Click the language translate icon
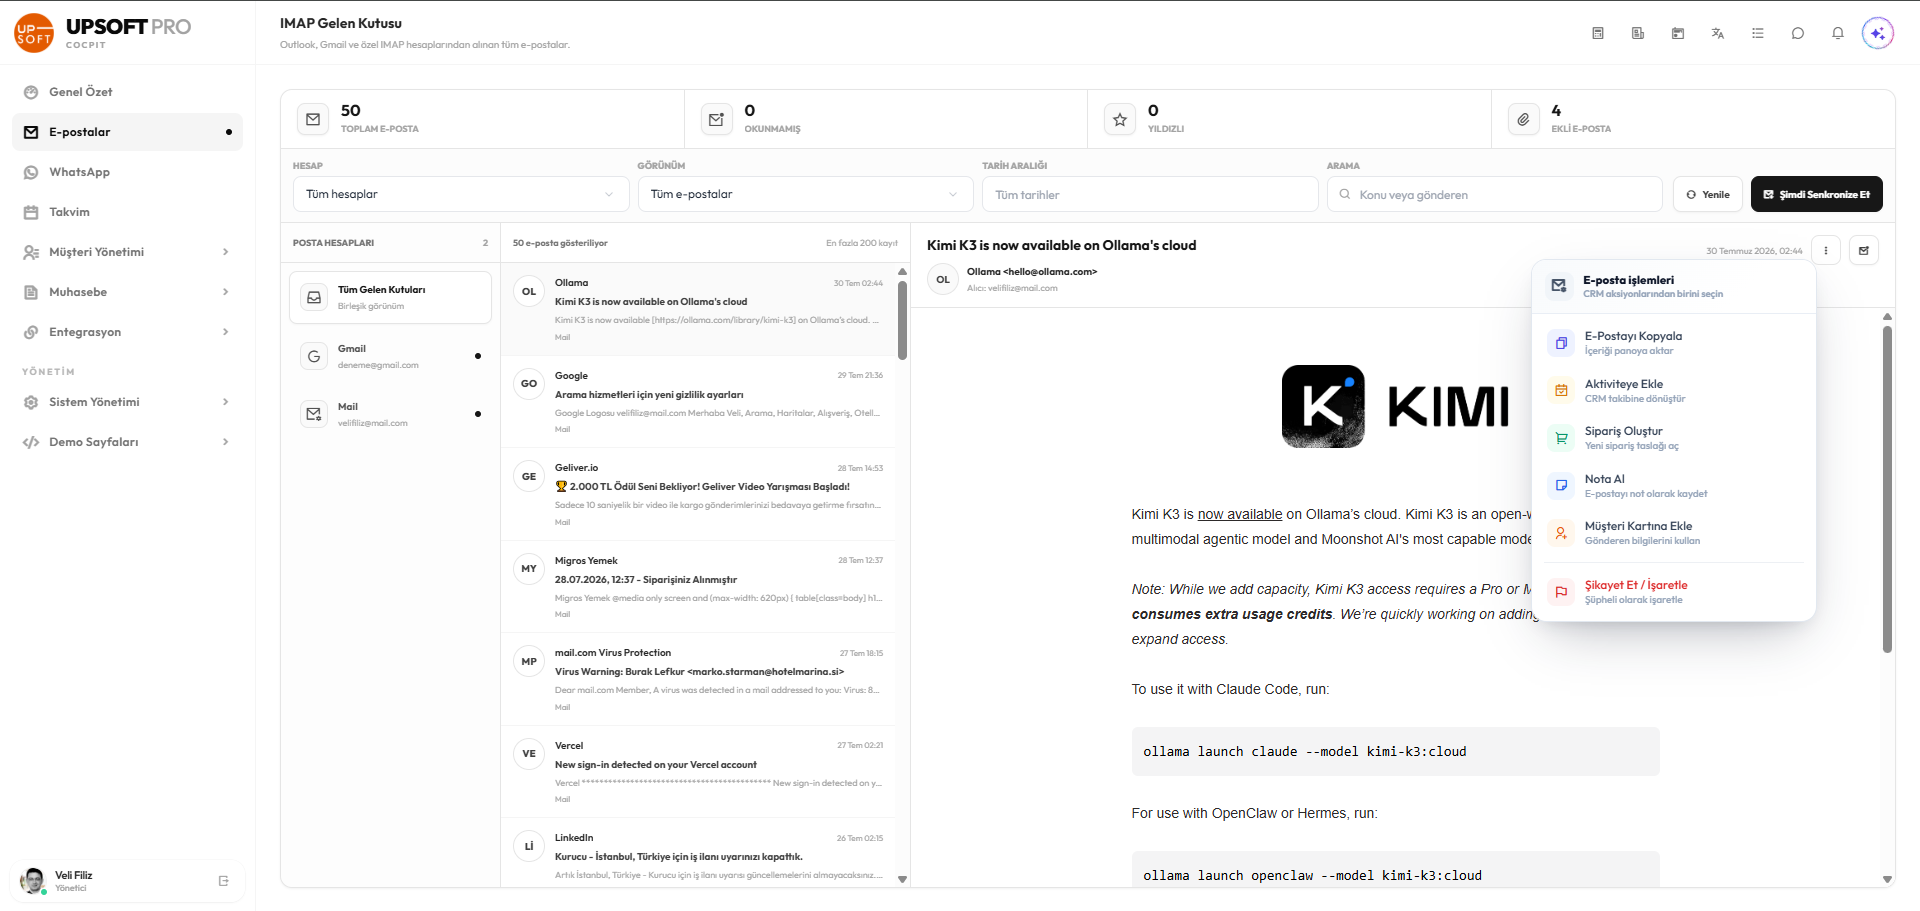The width and height of the screenshot is (1920, 911). click(x=1718, y=33)
